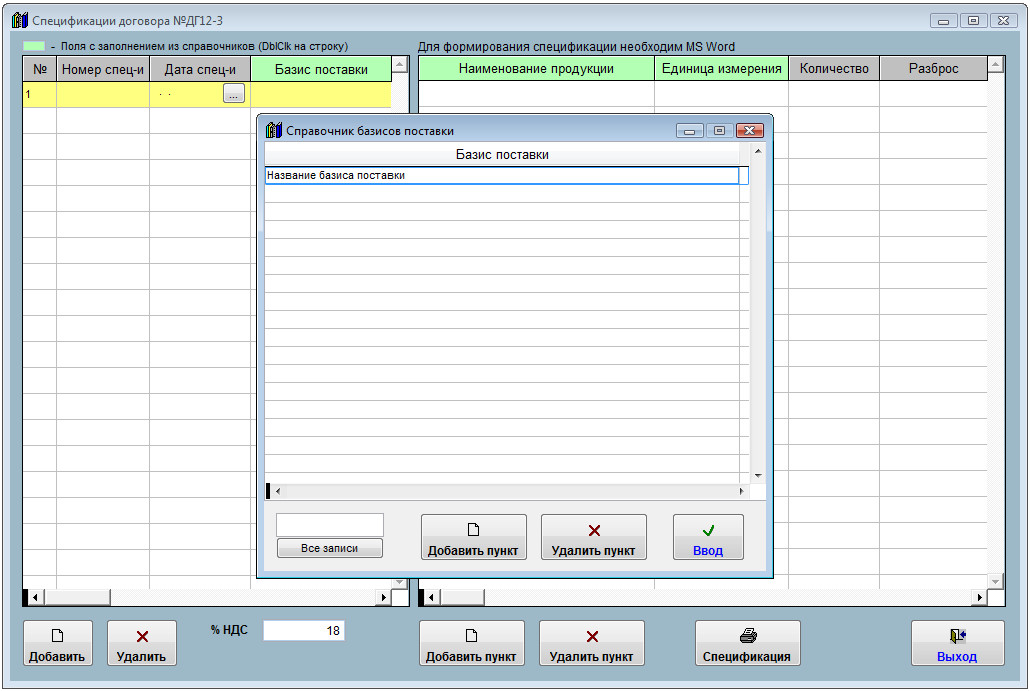
Task: Click Добавить button under specifications list
Action: [x=58, y=643]
